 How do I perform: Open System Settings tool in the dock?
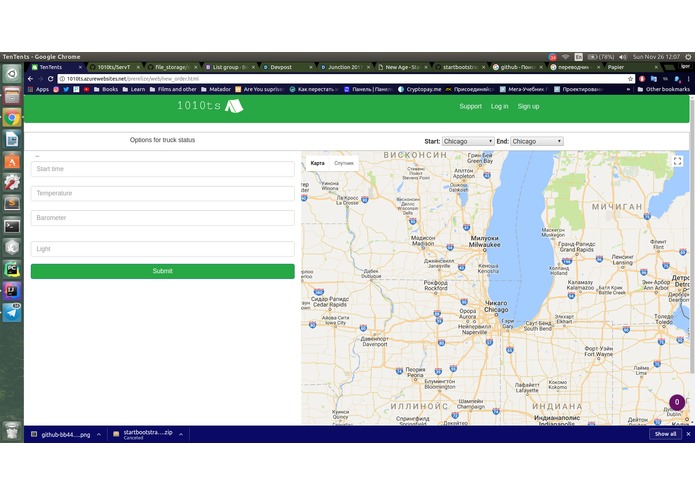pos(12,182)
